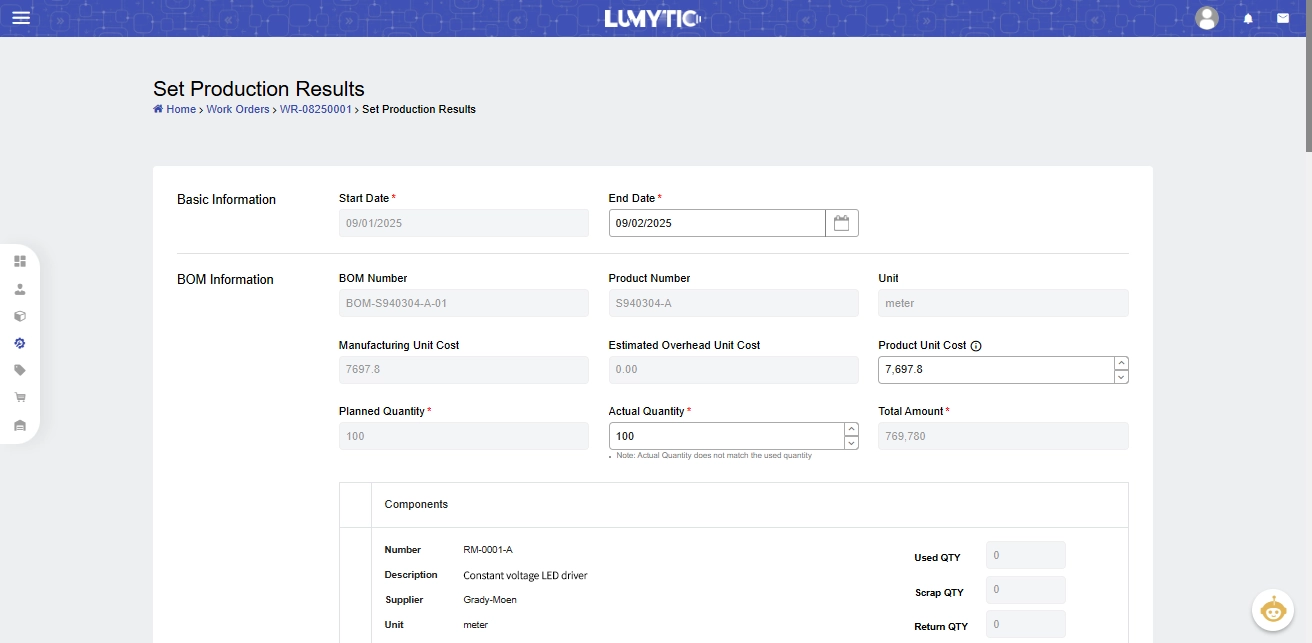Open the shopping cart icon in sidebar
The image size is (1312, 643).
20,397
